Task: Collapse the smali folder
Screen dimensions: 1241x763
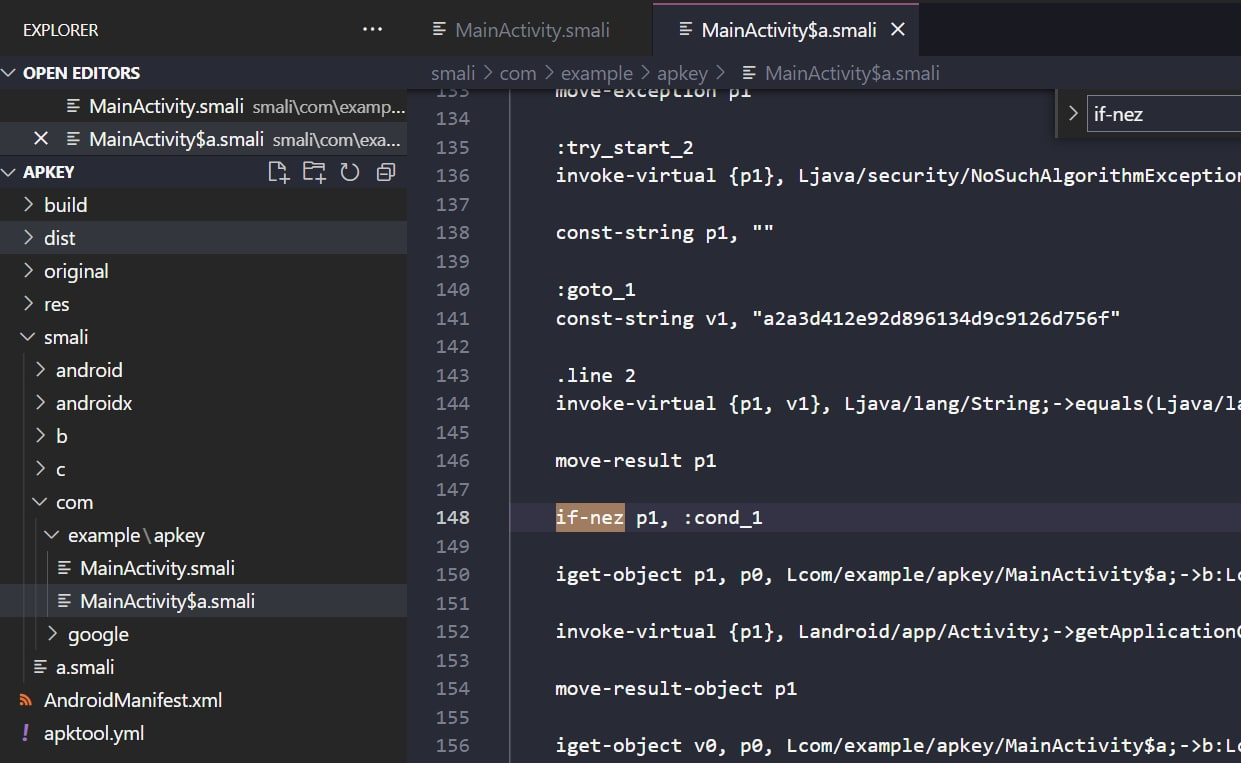Action: point(66,337)
